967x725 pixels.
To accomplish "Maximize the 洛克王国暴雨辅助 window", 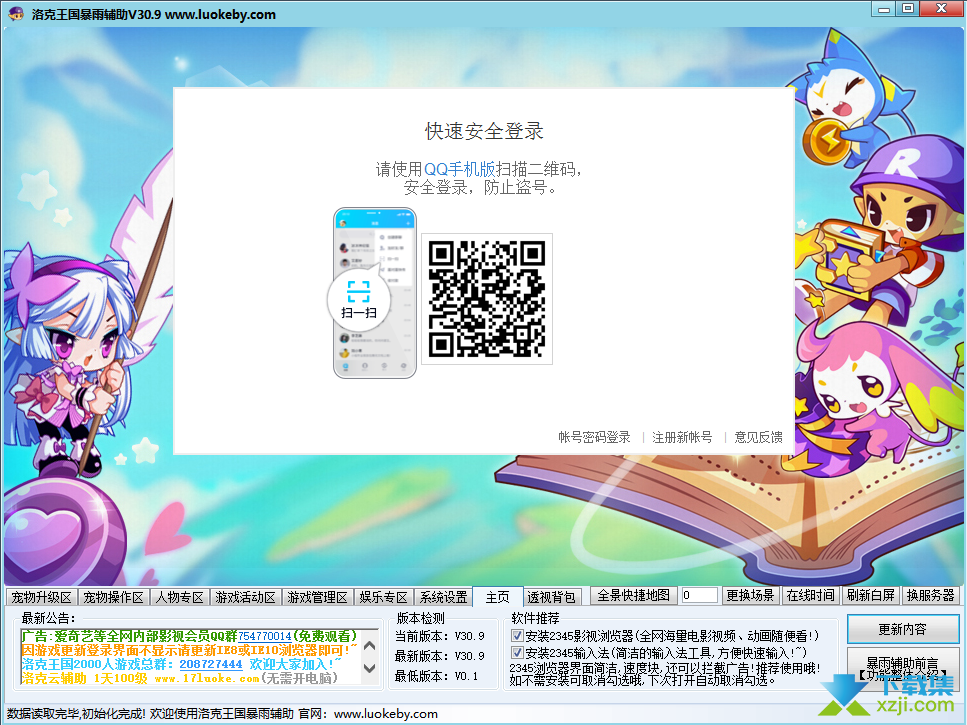I will pos(908,9).
